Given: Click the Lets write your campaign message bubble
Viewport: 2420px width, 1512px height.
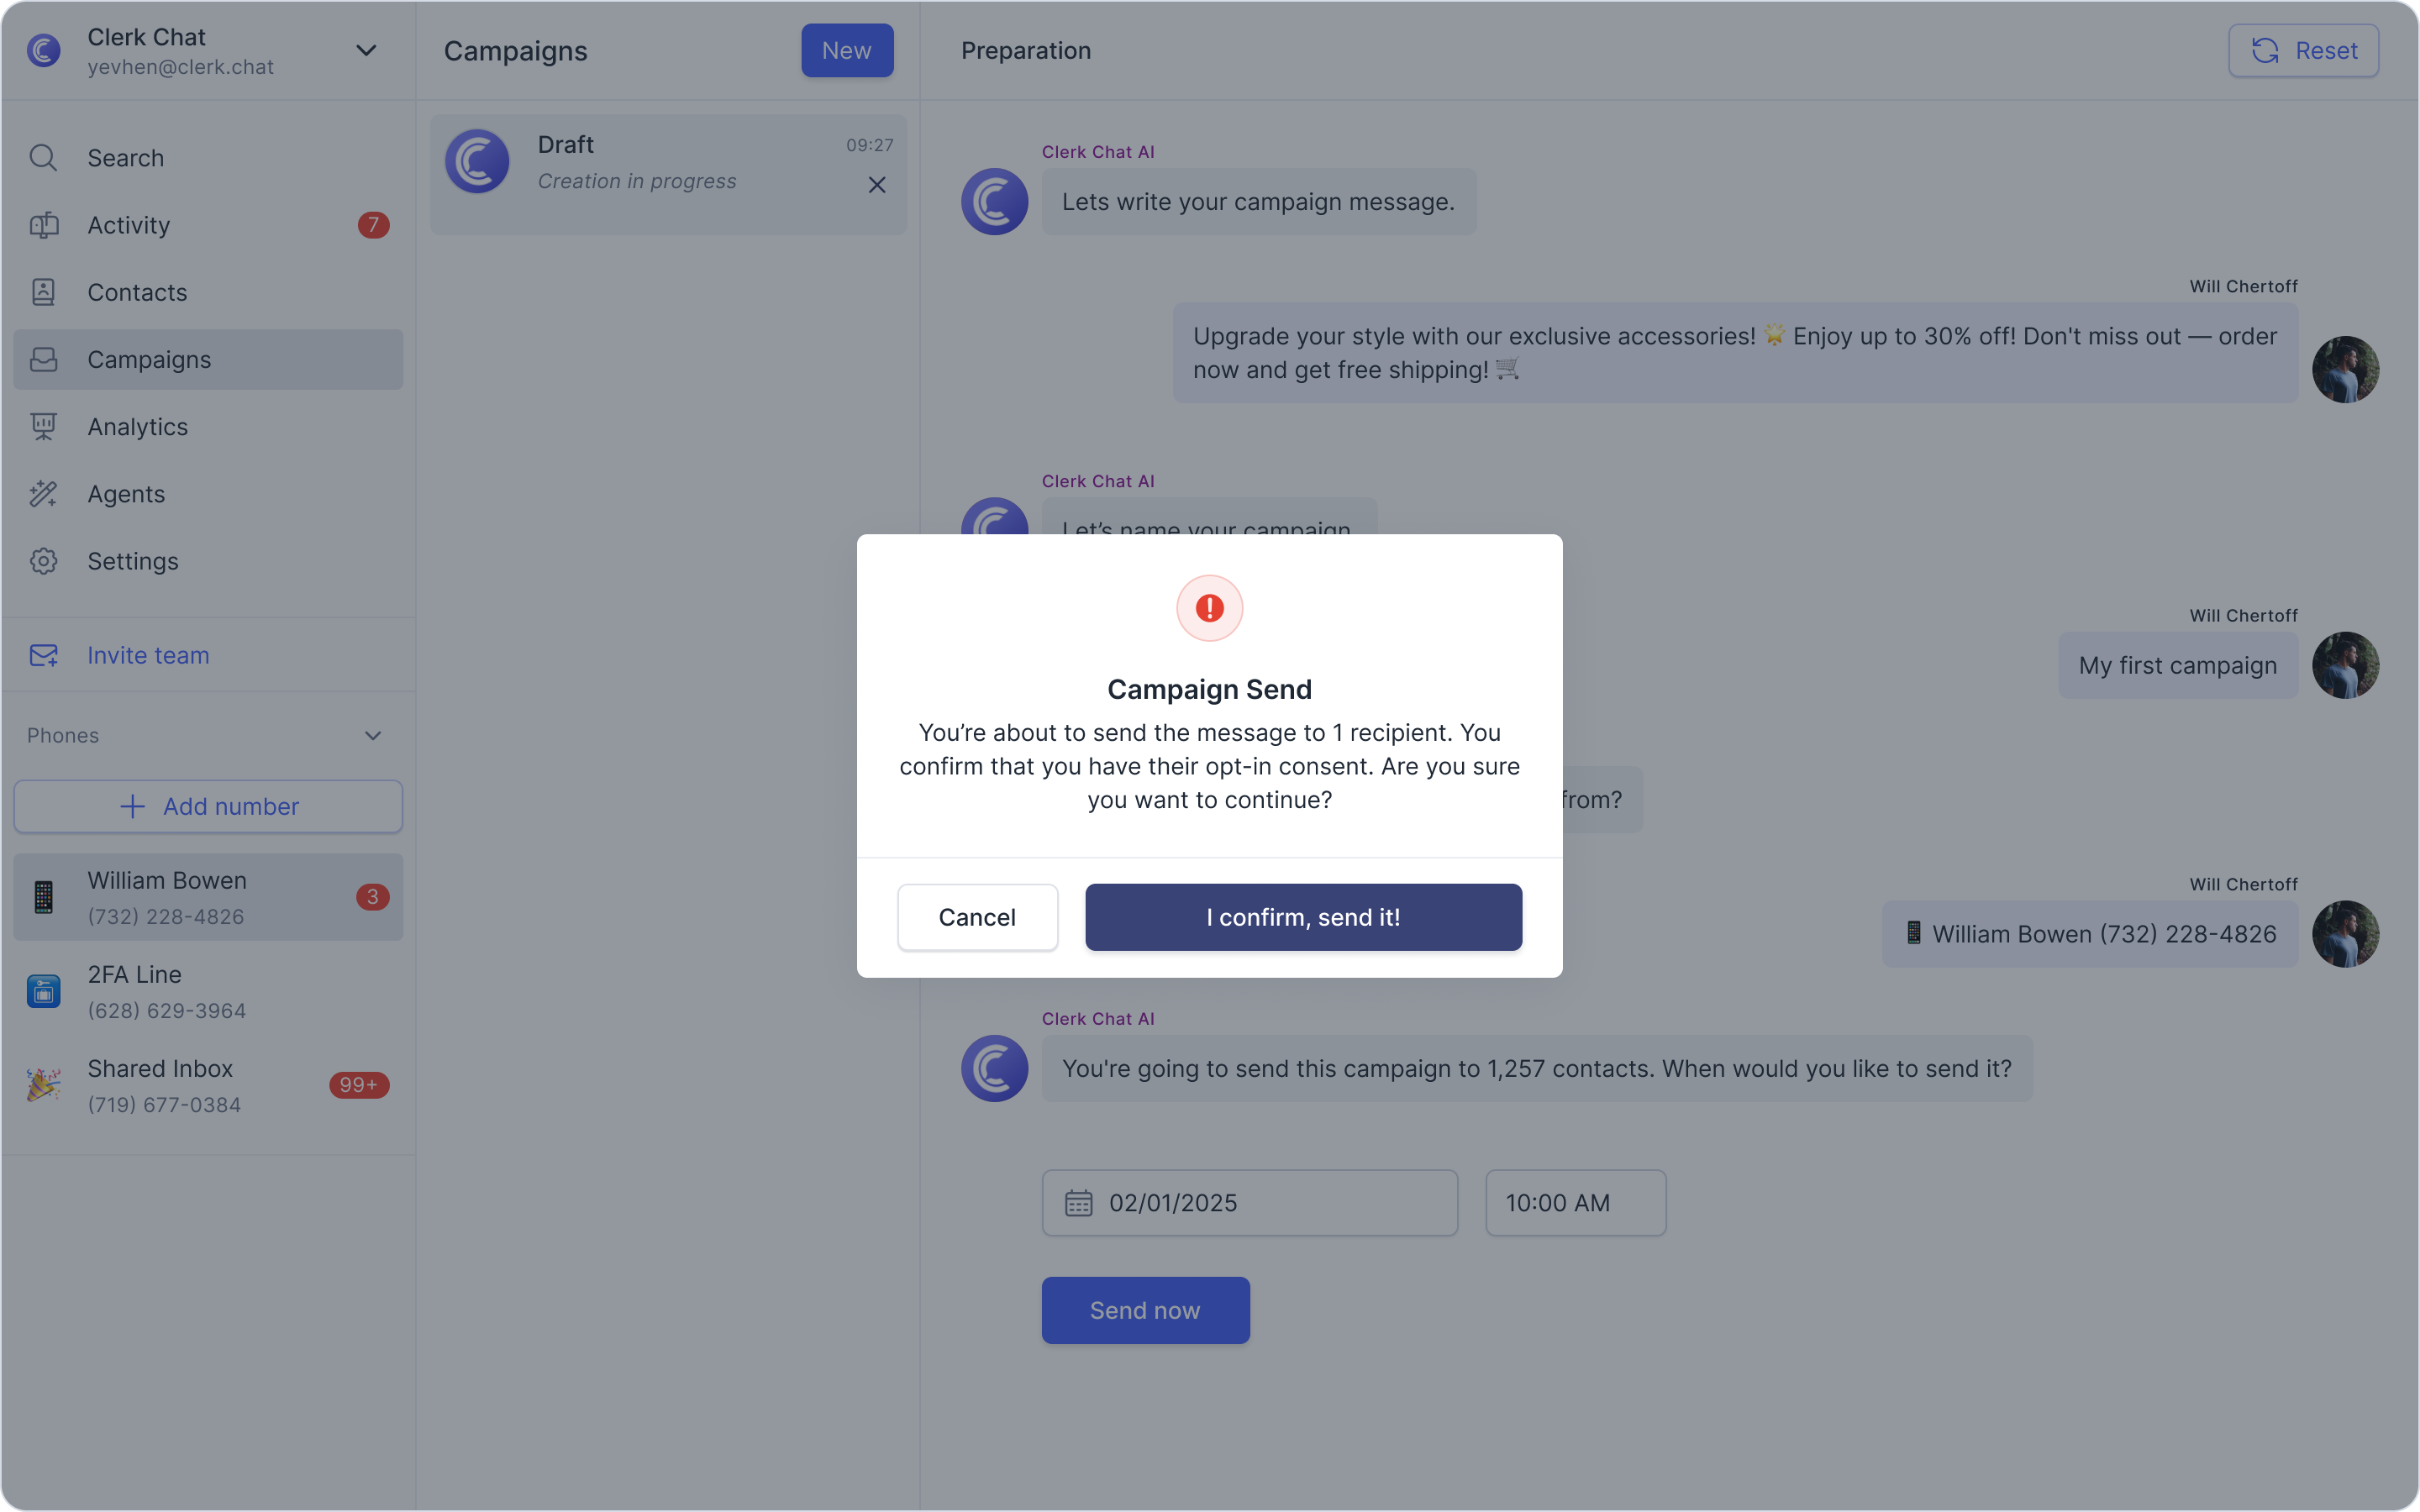Looking at the screenshot, I should pyautogui.click(x=1258, y=201).
